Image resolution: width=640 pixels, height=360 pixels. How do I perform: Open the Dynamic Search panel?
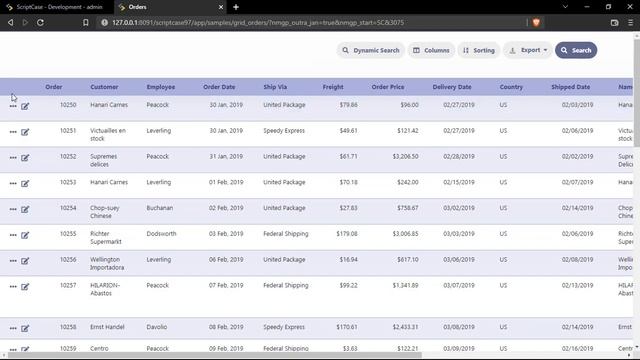pos(370,50)
